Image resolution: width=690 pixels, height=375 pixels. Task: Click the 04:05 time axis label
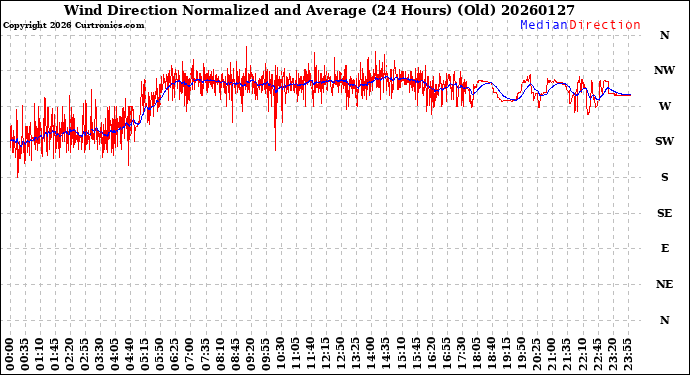tap(115, 355)
